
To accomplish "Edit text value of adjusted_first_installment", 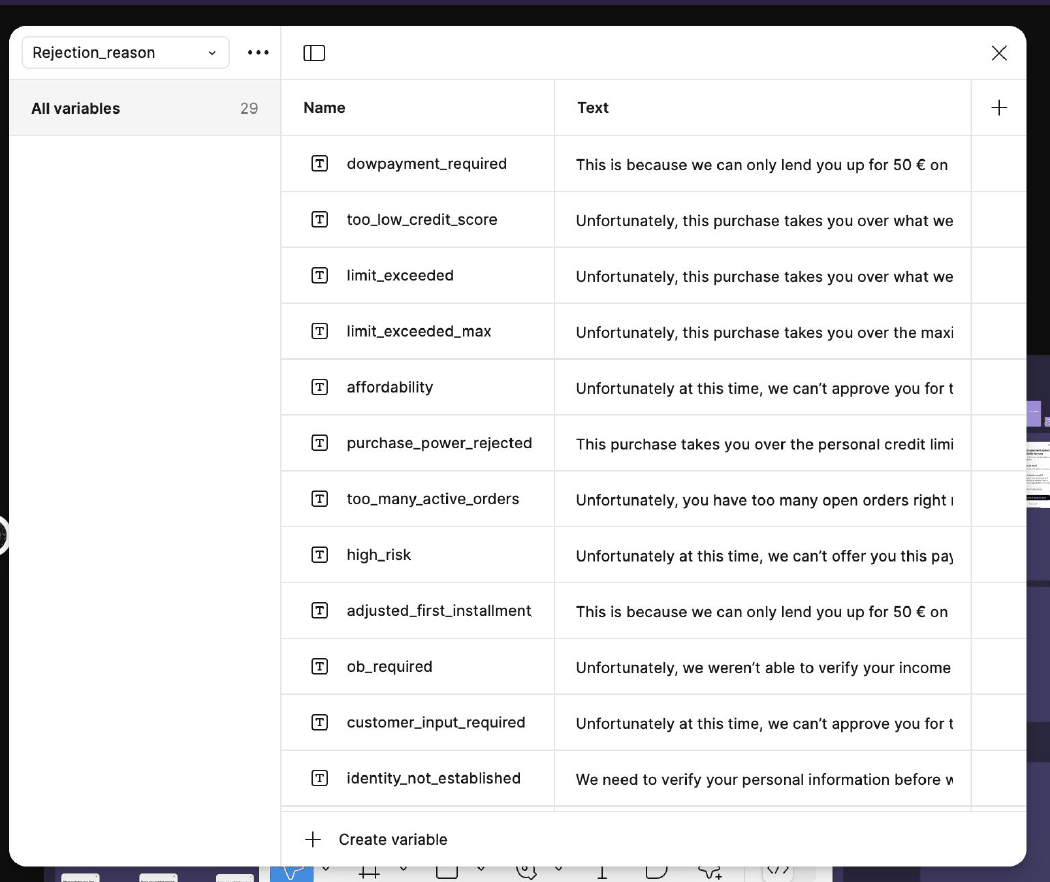I will (763, 611).
